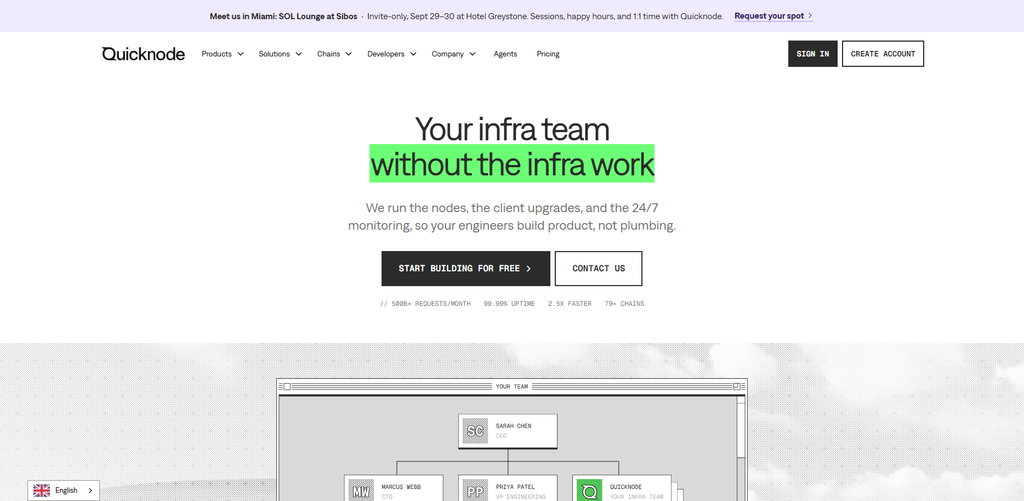Open the Solutions menu
The image size is (1024, 501).
[x=280, y=54]
